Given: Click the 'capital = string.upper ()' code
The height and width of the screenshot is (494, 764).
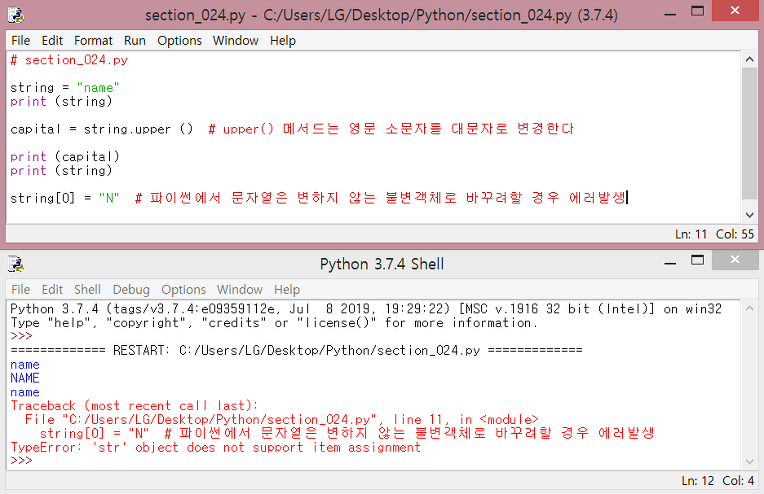Looking at the screenshot, I should pos(101,129).
